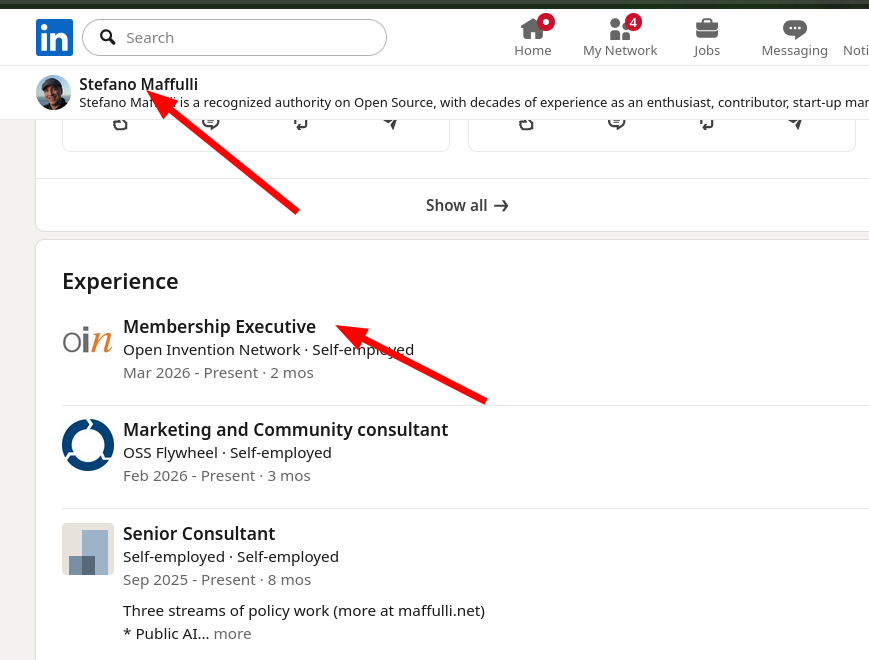Image resolution: width=869 pixels, height=660 pixels.
Task: Select the Senior Consultant job title
Action: 199,534
